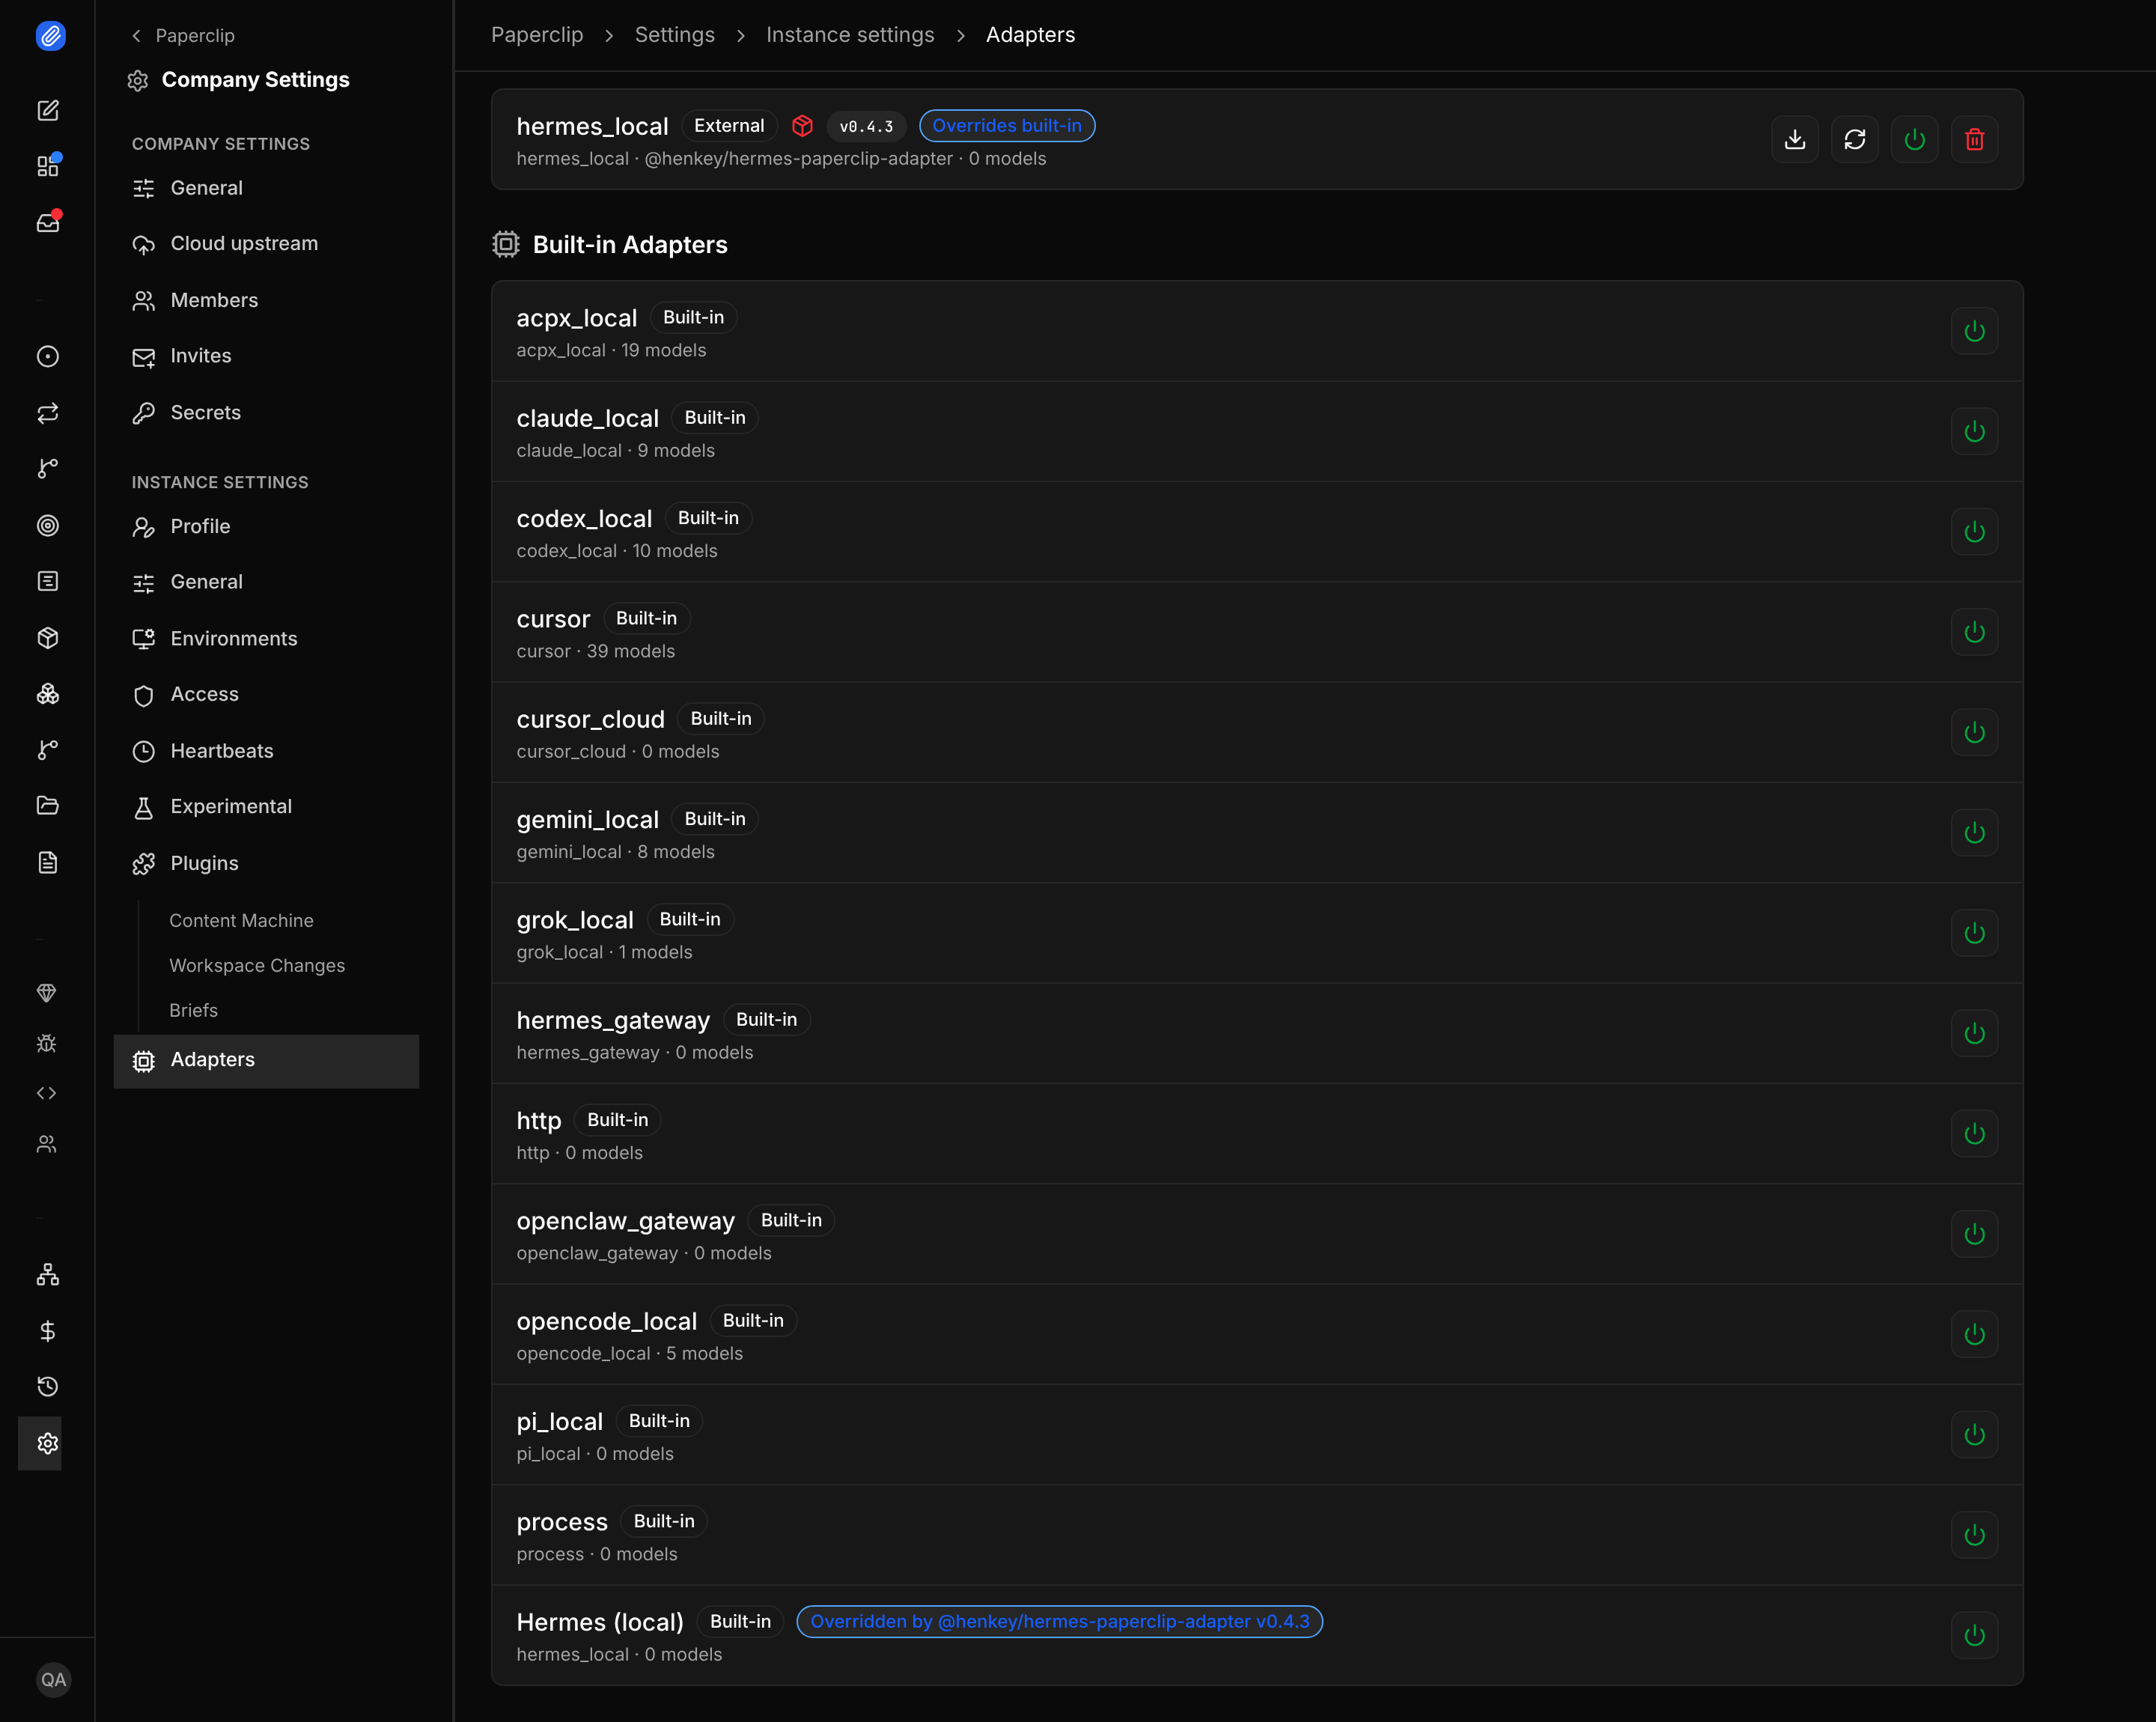The height and width of the screenshot is (1722, 2156).
Task: Toggle the process adapter power
Action: click(x=1975, y=1535)
